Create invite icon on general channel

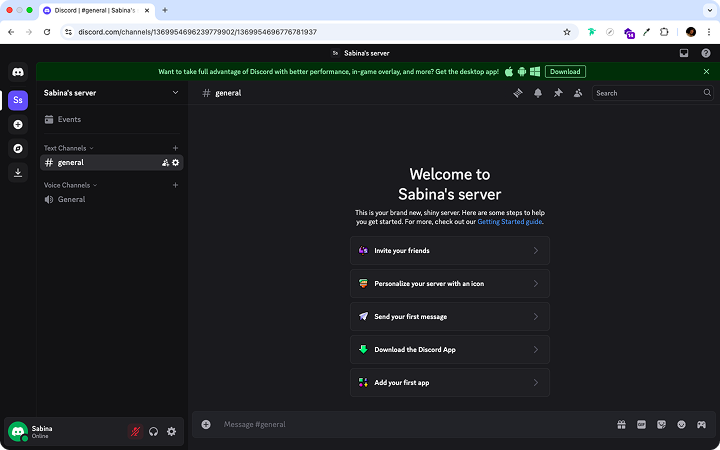[165, 163]
